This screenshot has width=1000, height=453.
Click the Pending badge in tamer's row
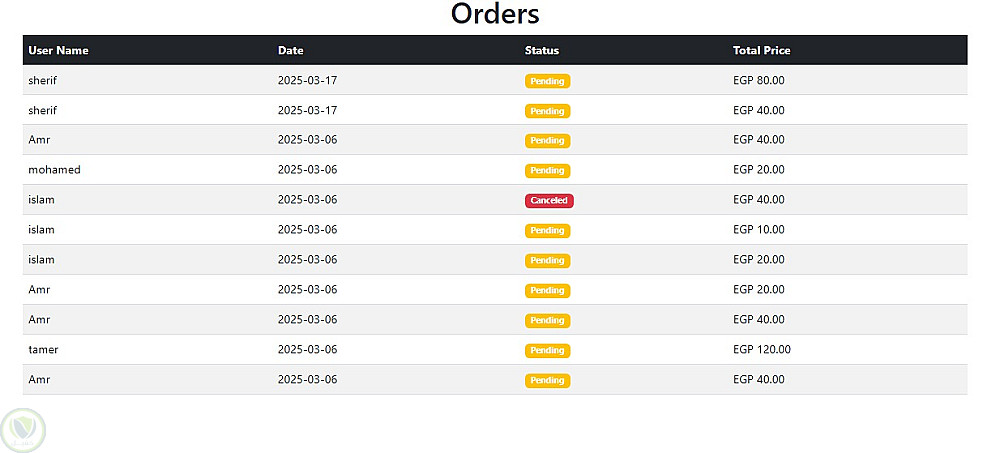547,350
